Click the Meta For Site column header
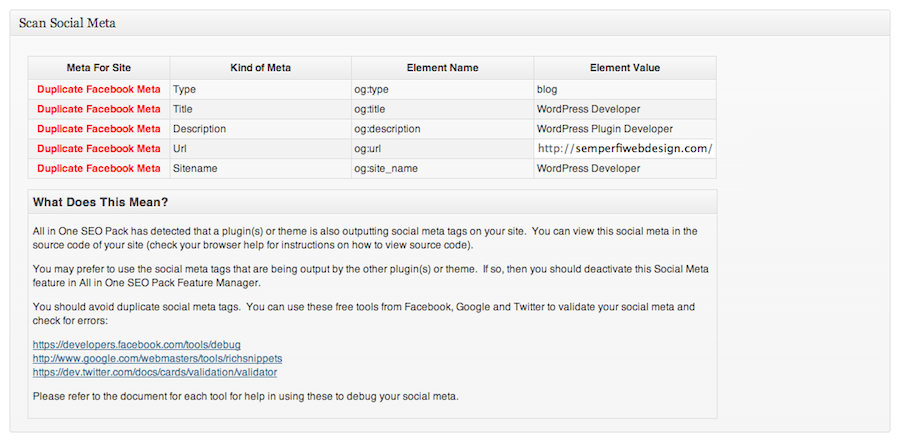The height and width of the screenshot is (442, 900). 98,68
